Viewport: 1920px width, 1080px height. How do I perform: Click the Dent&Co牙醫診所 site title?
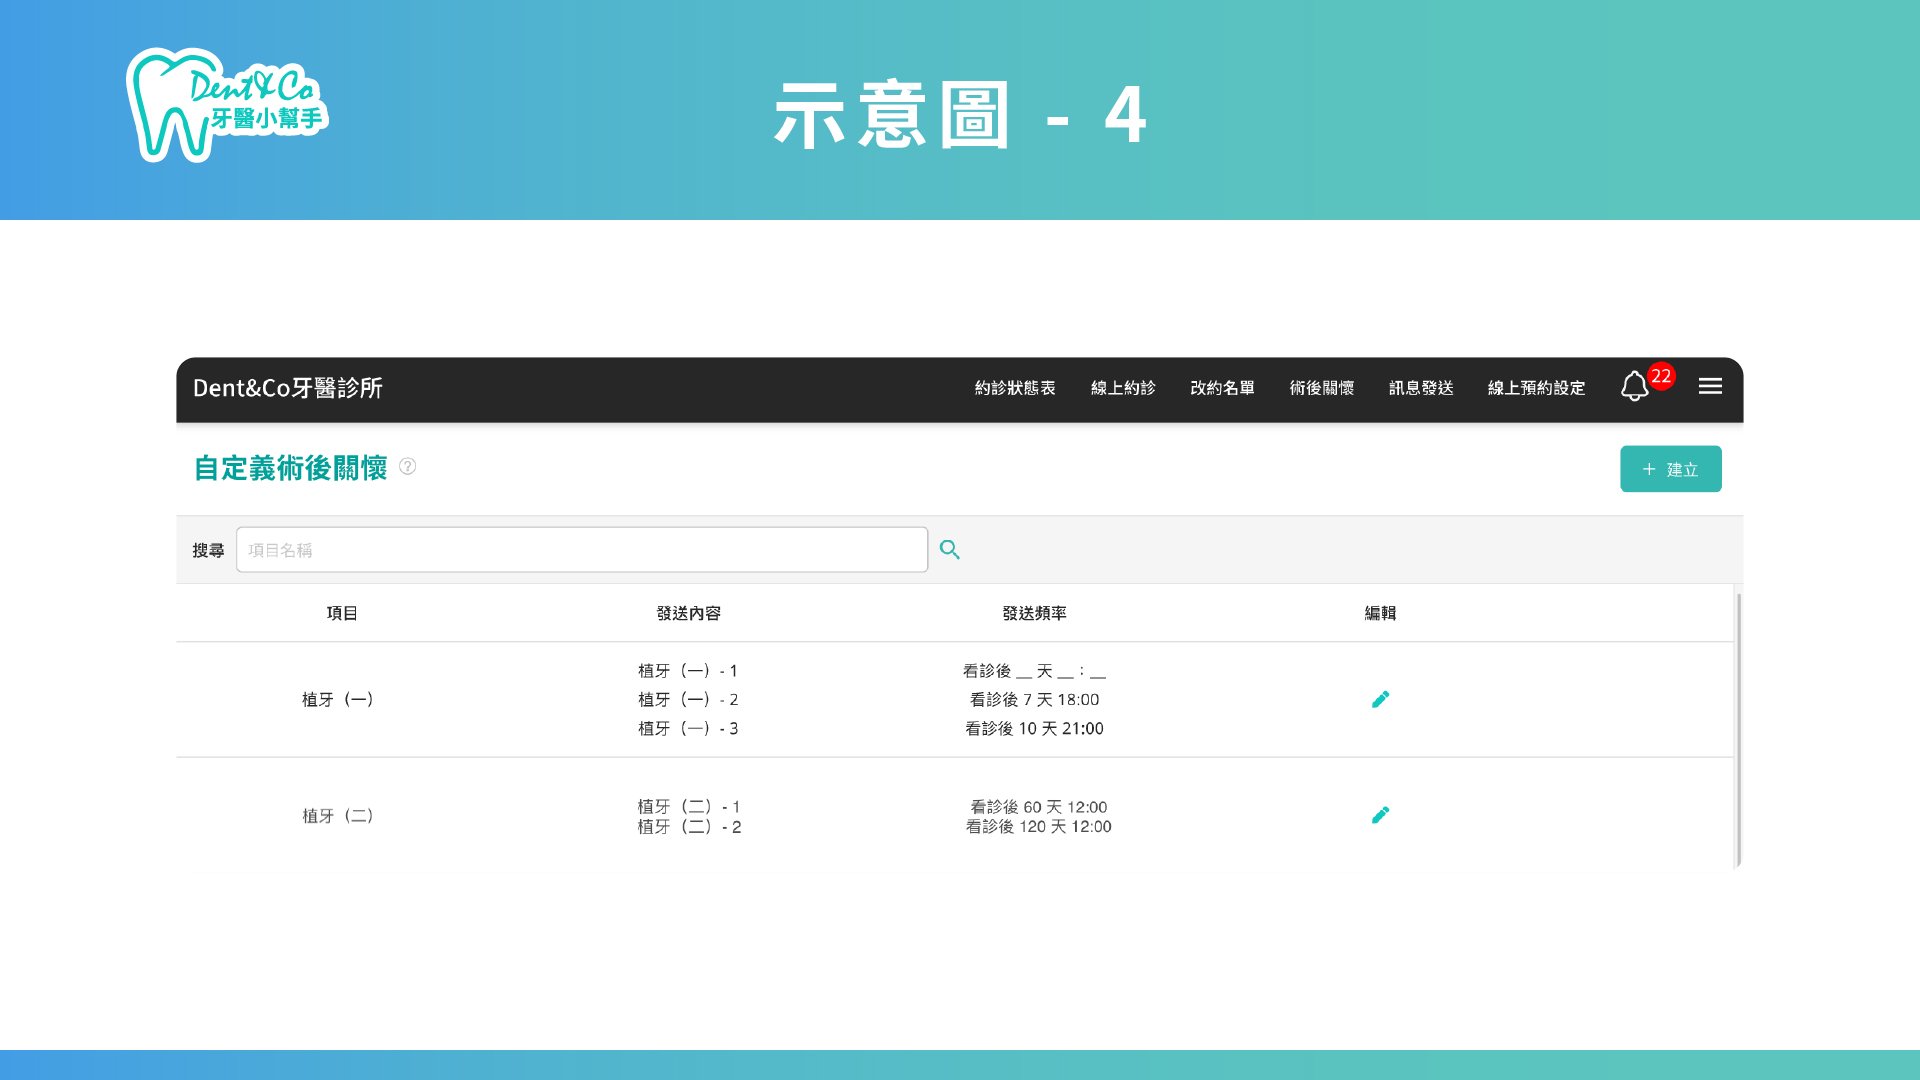click(x=288, y=388)
